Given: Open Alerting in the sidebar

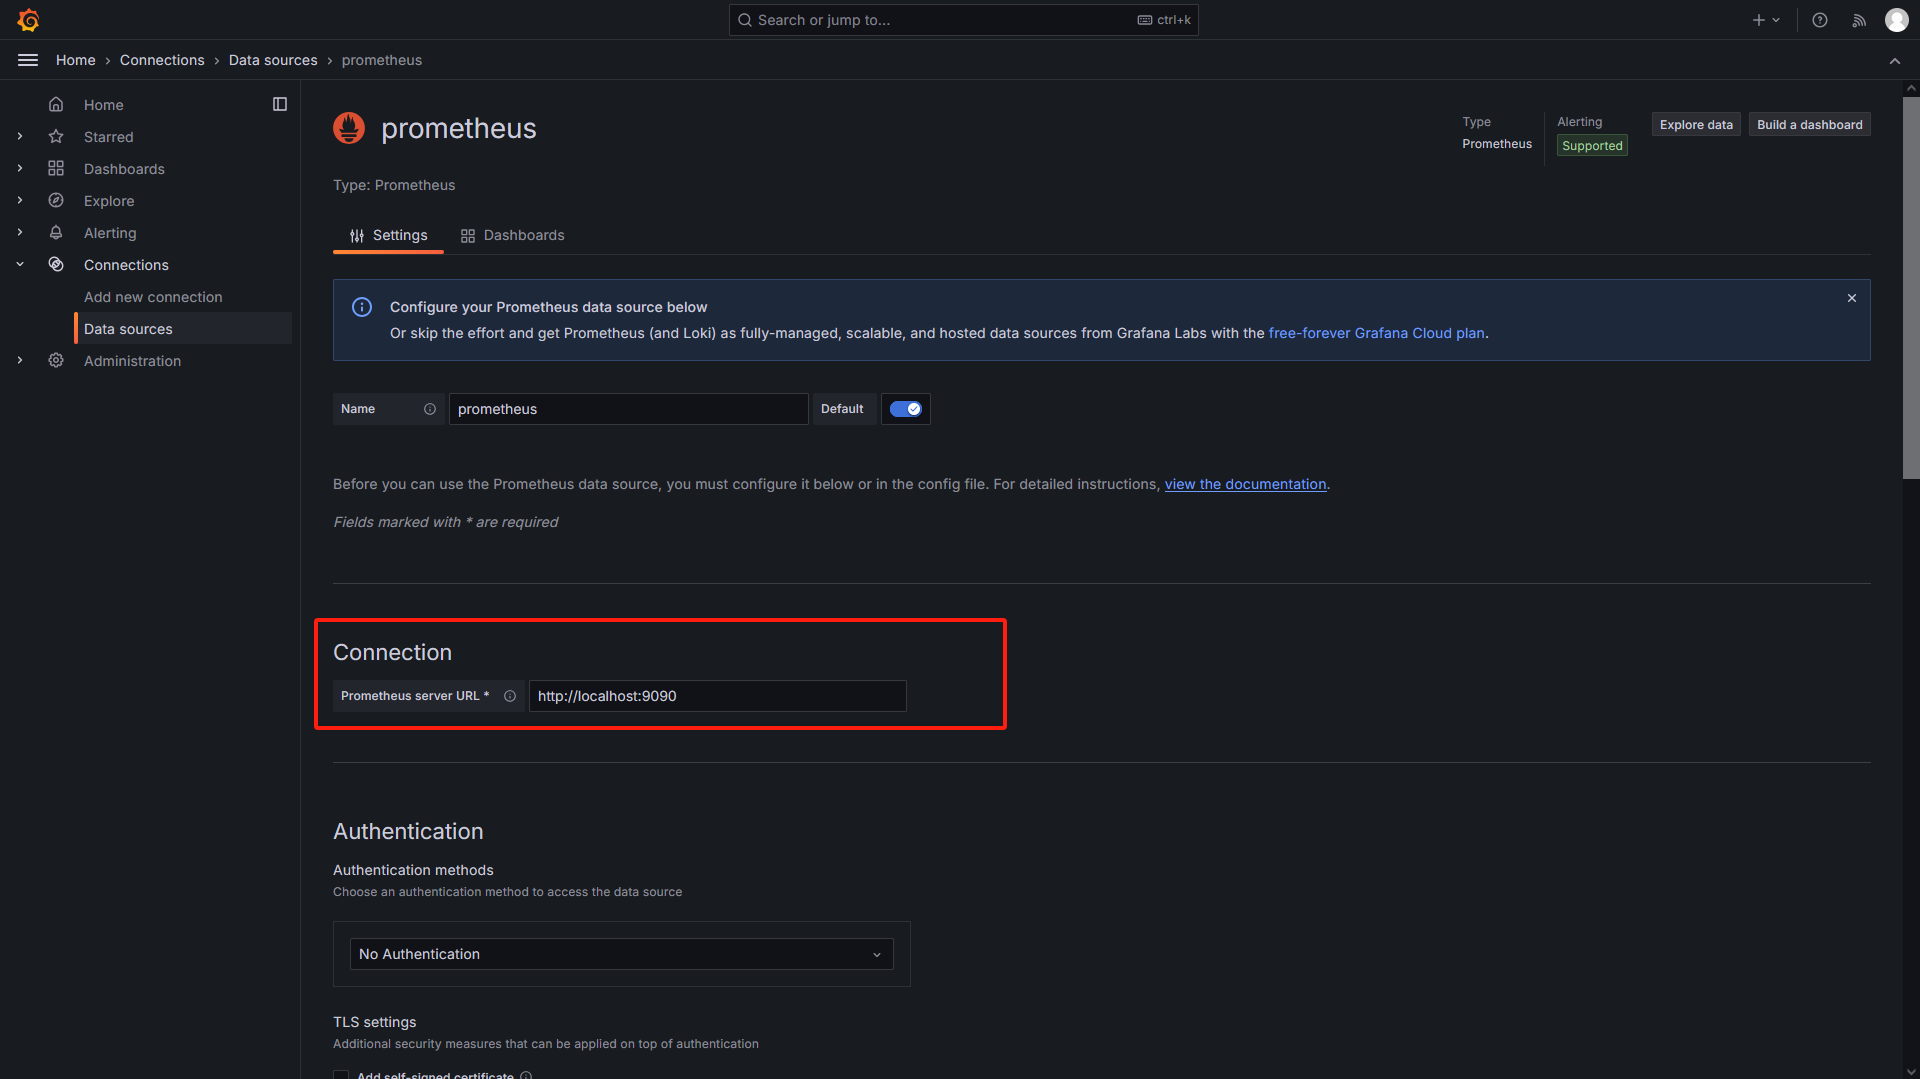Looking at the screenshot, I should tap(110, 233).
